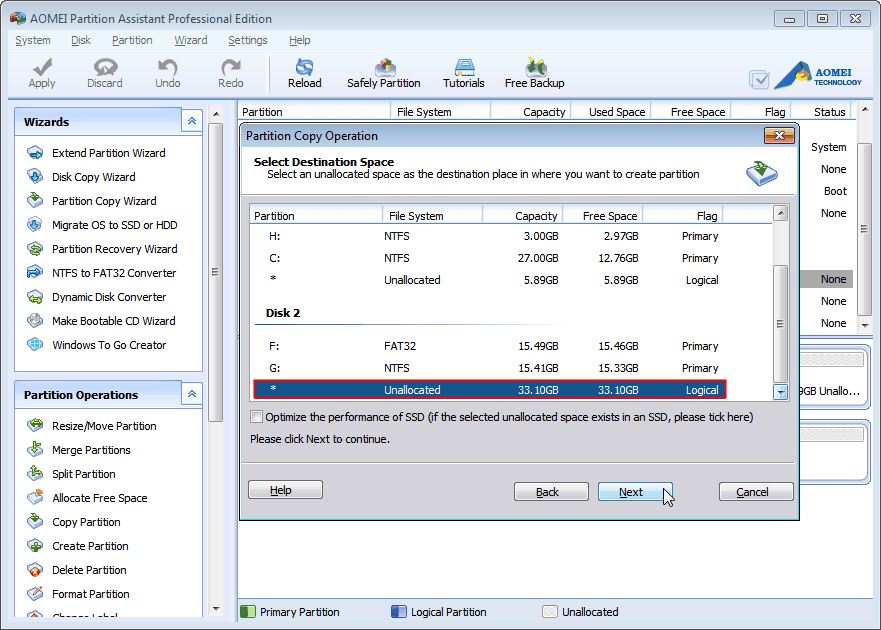Click the Discard toolbar icon

coord(104,72)
